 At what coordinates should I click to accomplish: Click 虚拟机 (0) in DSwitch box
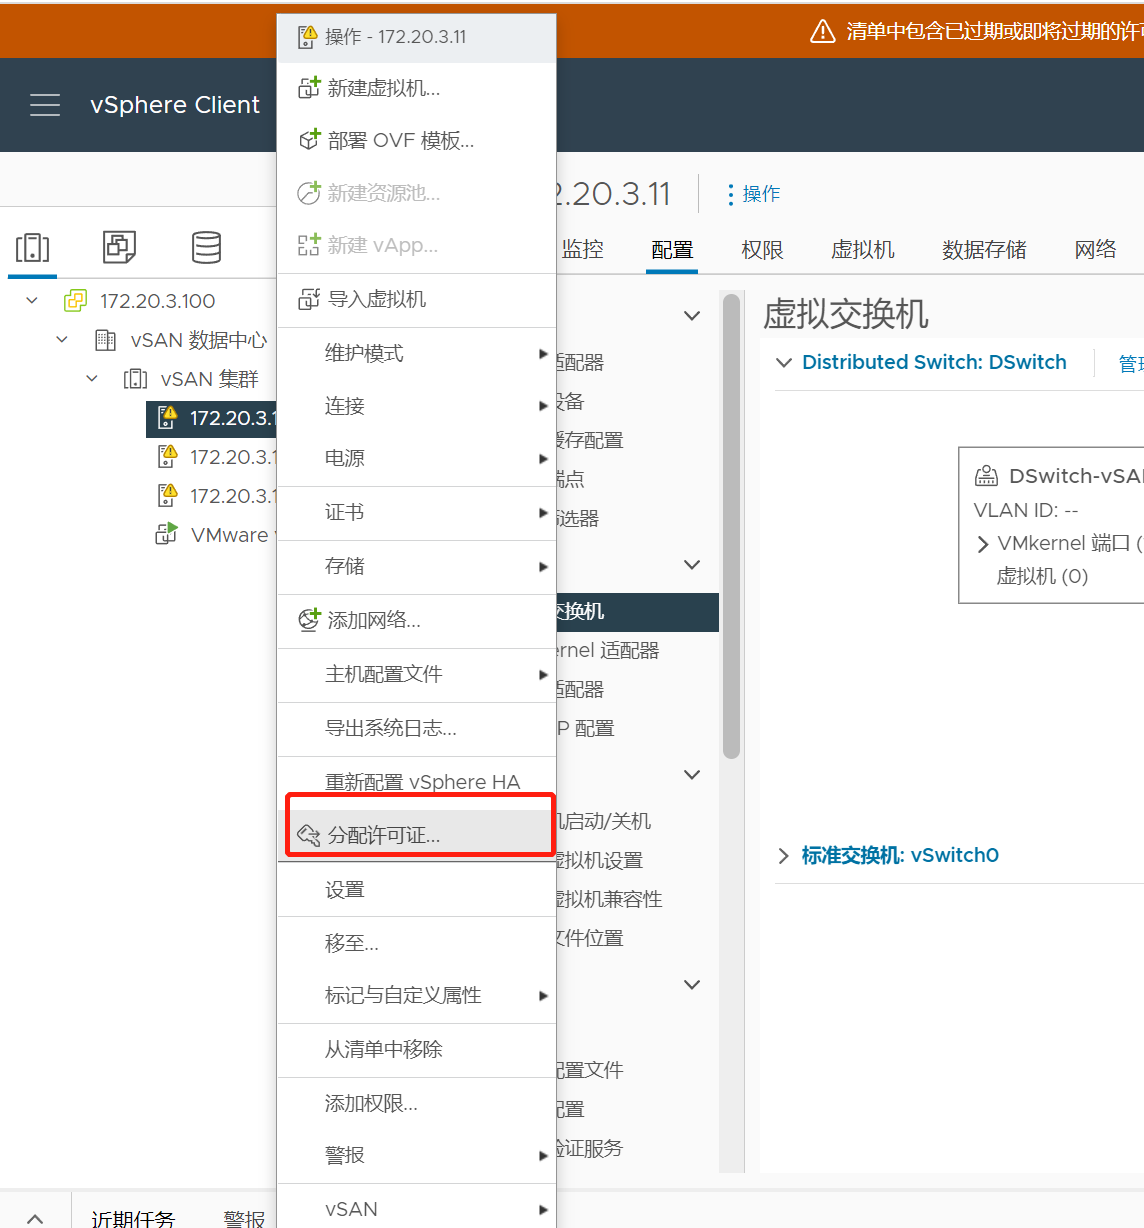click(1041, 576)
